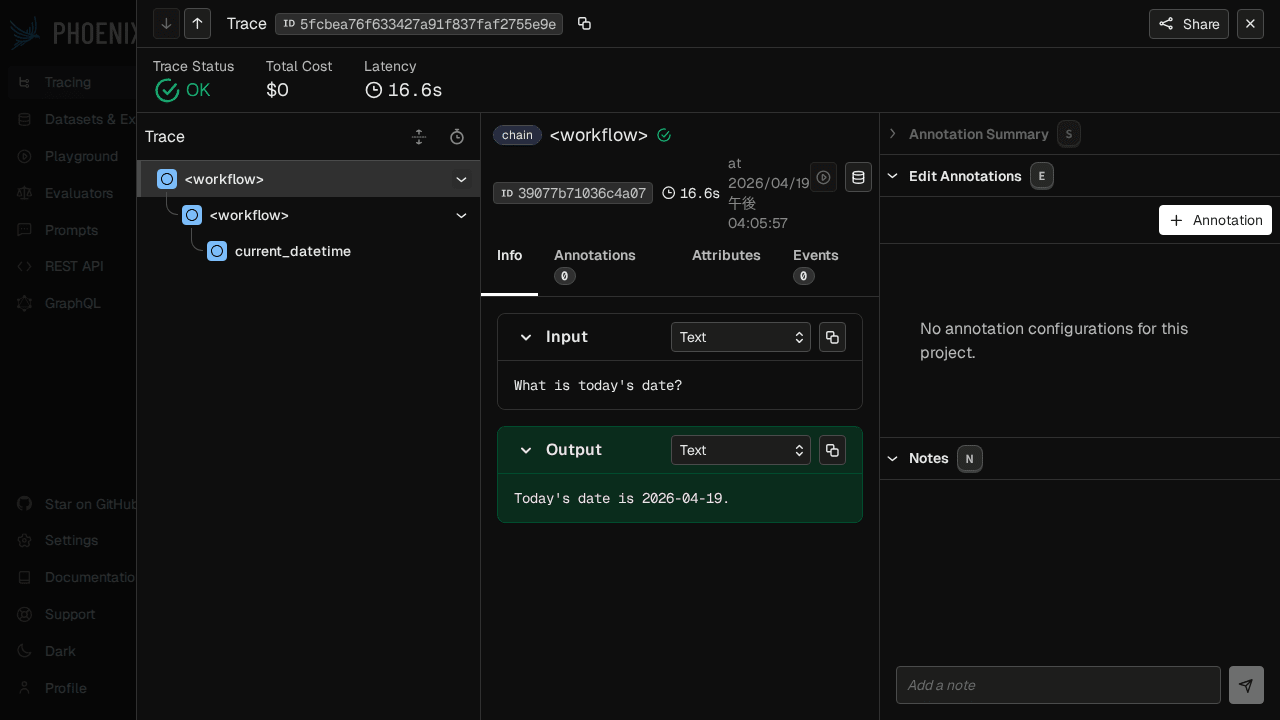Send the note with paper plane icon
The height and width of the screenshot is (720, 1280).
[1246, 685]
